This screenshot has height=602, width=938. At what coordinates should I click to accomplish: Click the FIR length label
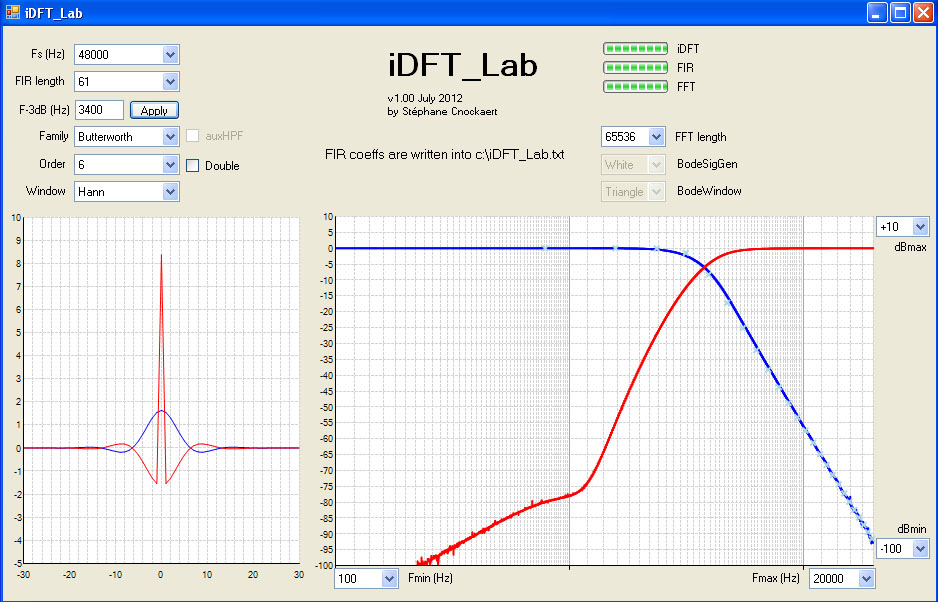(x=39, y=81)
